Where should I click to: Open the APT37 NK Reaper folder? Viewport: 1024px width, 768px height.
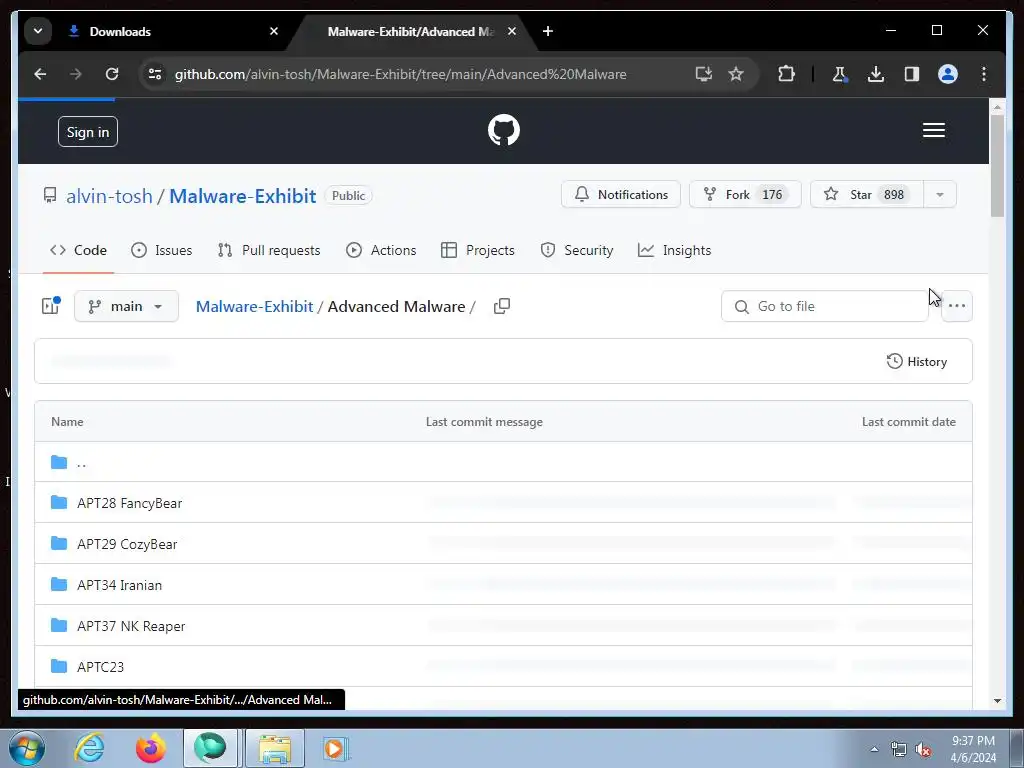[131, 626]
